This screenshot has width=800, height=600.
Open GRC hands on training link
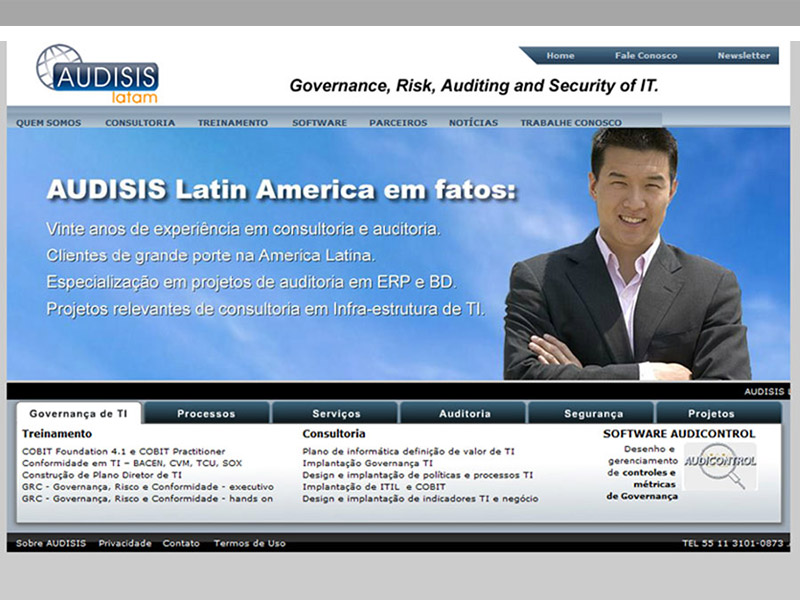point(147,498)
